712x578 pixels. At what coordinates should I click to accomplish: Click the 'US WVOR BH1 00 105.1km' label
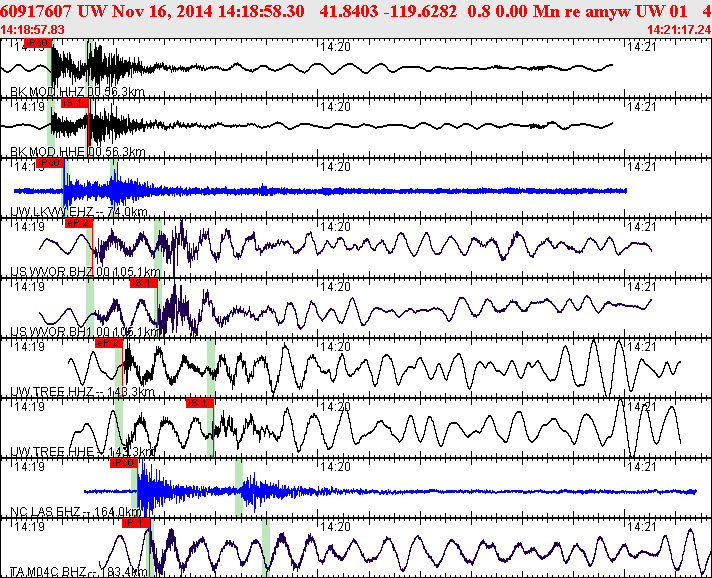[x=85, y=332]
